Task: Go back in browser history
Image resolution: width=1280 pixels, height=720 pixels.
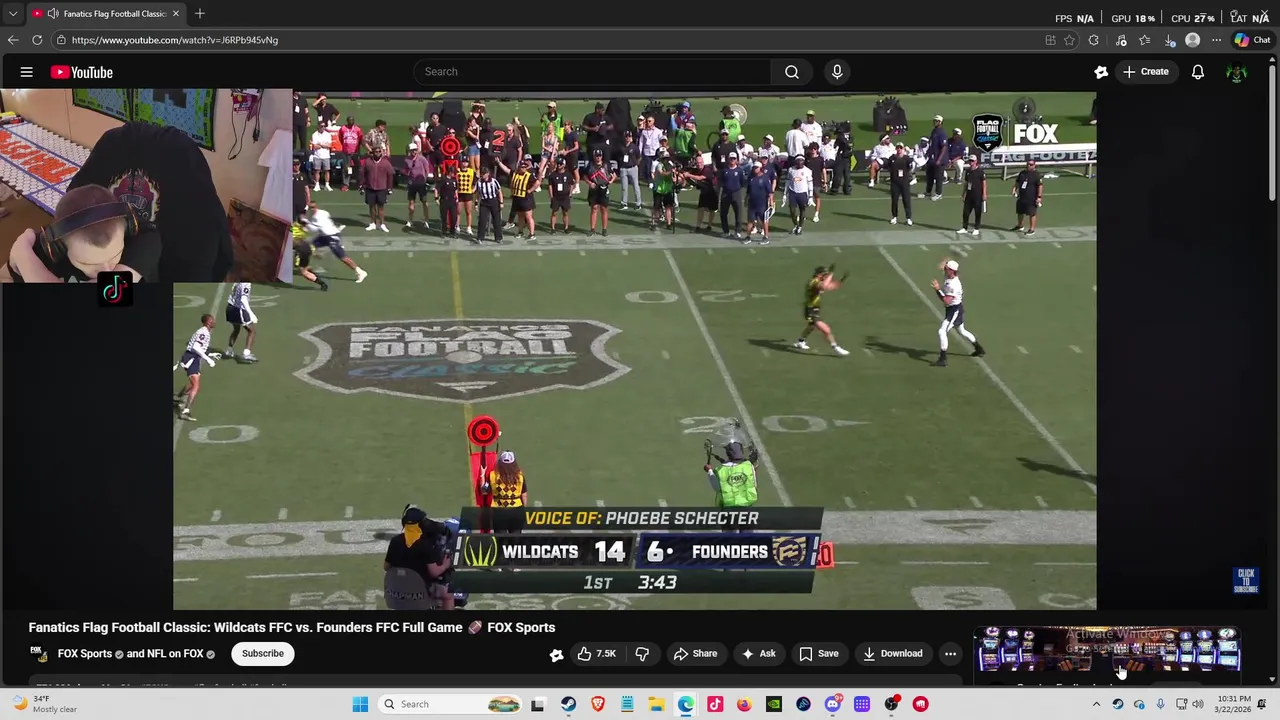Action: (x=12, y=40)
